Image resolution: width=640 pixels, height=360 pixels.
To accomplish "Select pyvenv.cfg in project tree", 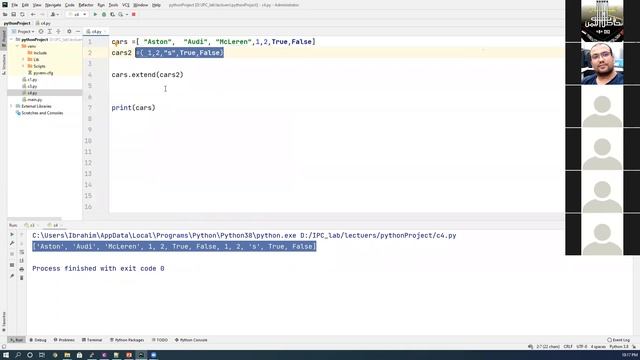I will [x=40, y=73].
